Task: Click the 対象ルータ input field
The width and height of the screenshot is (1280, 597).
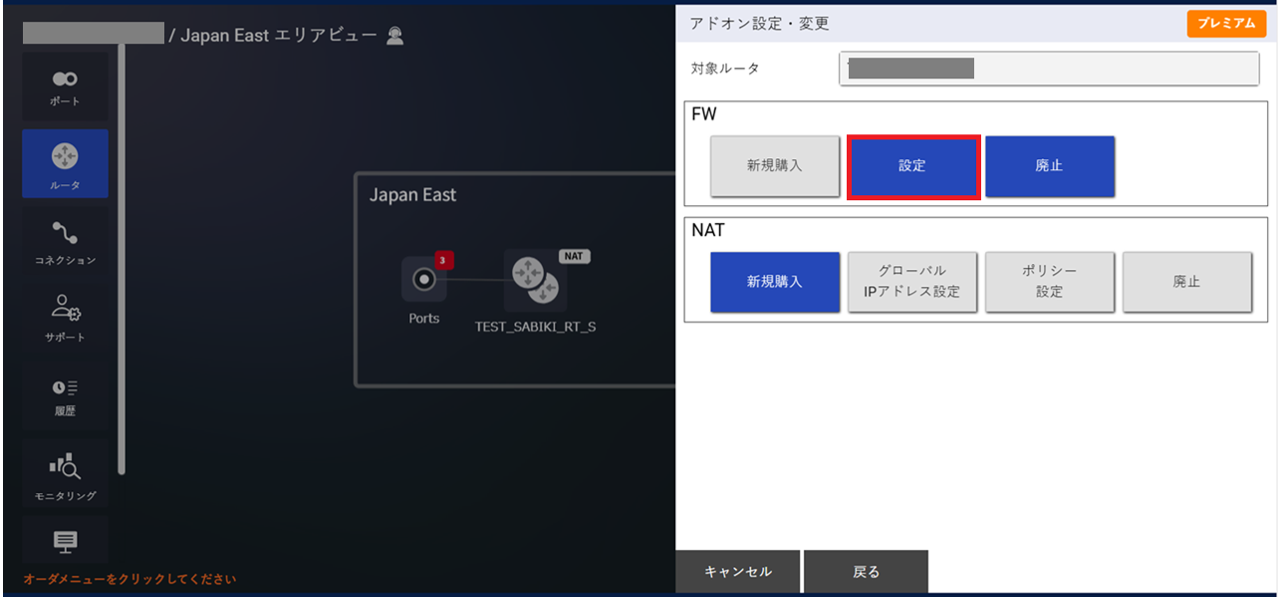Action: [x=1048, y=68]
